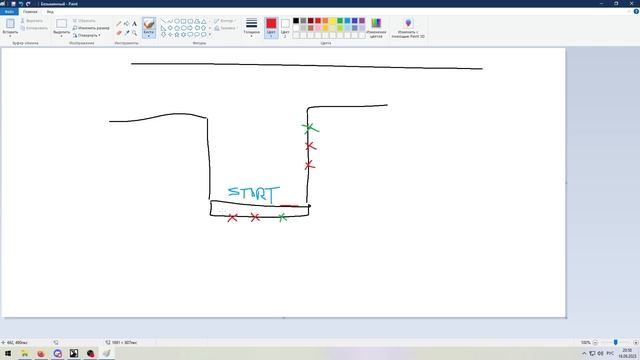The width and height of the screenshot is (640, 360).
Task: Open the Paste dropdown arrow
Action: pos(10,36)
